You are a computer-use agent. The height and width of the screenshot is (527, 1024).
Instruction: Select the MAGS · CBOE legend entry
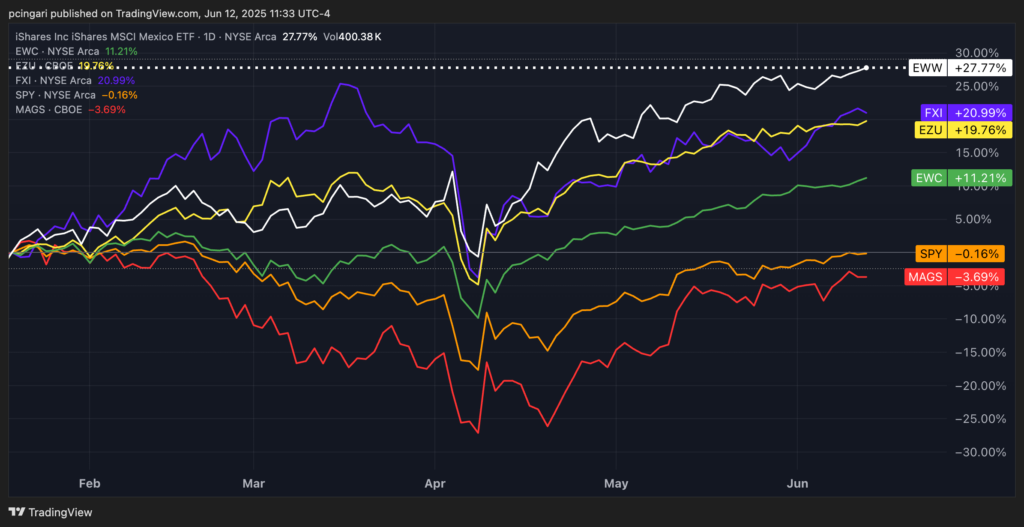[71, 110]
